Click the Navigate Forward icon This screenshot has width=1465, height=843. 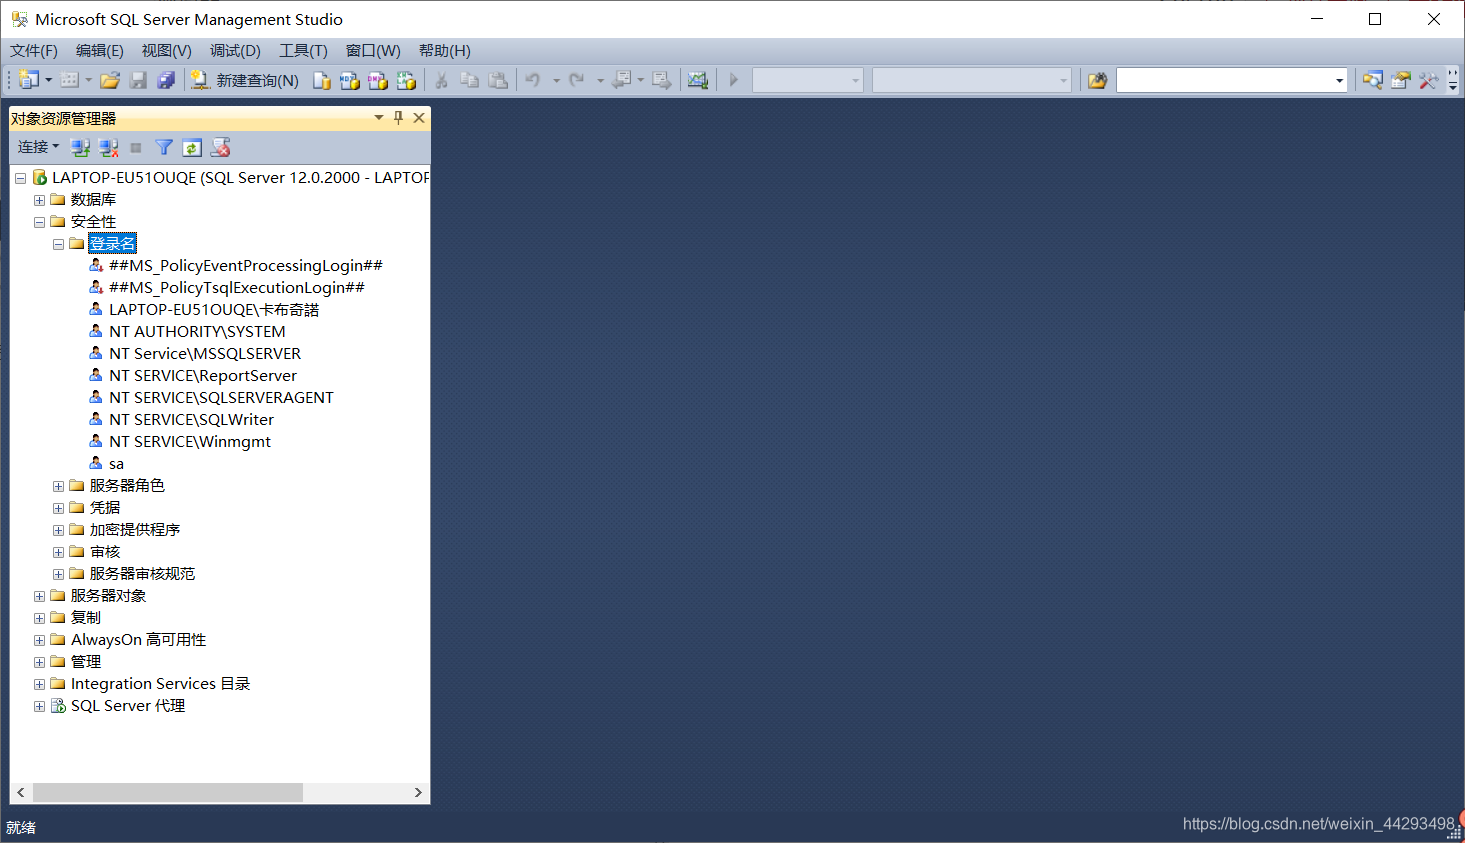tap(662, 80)
